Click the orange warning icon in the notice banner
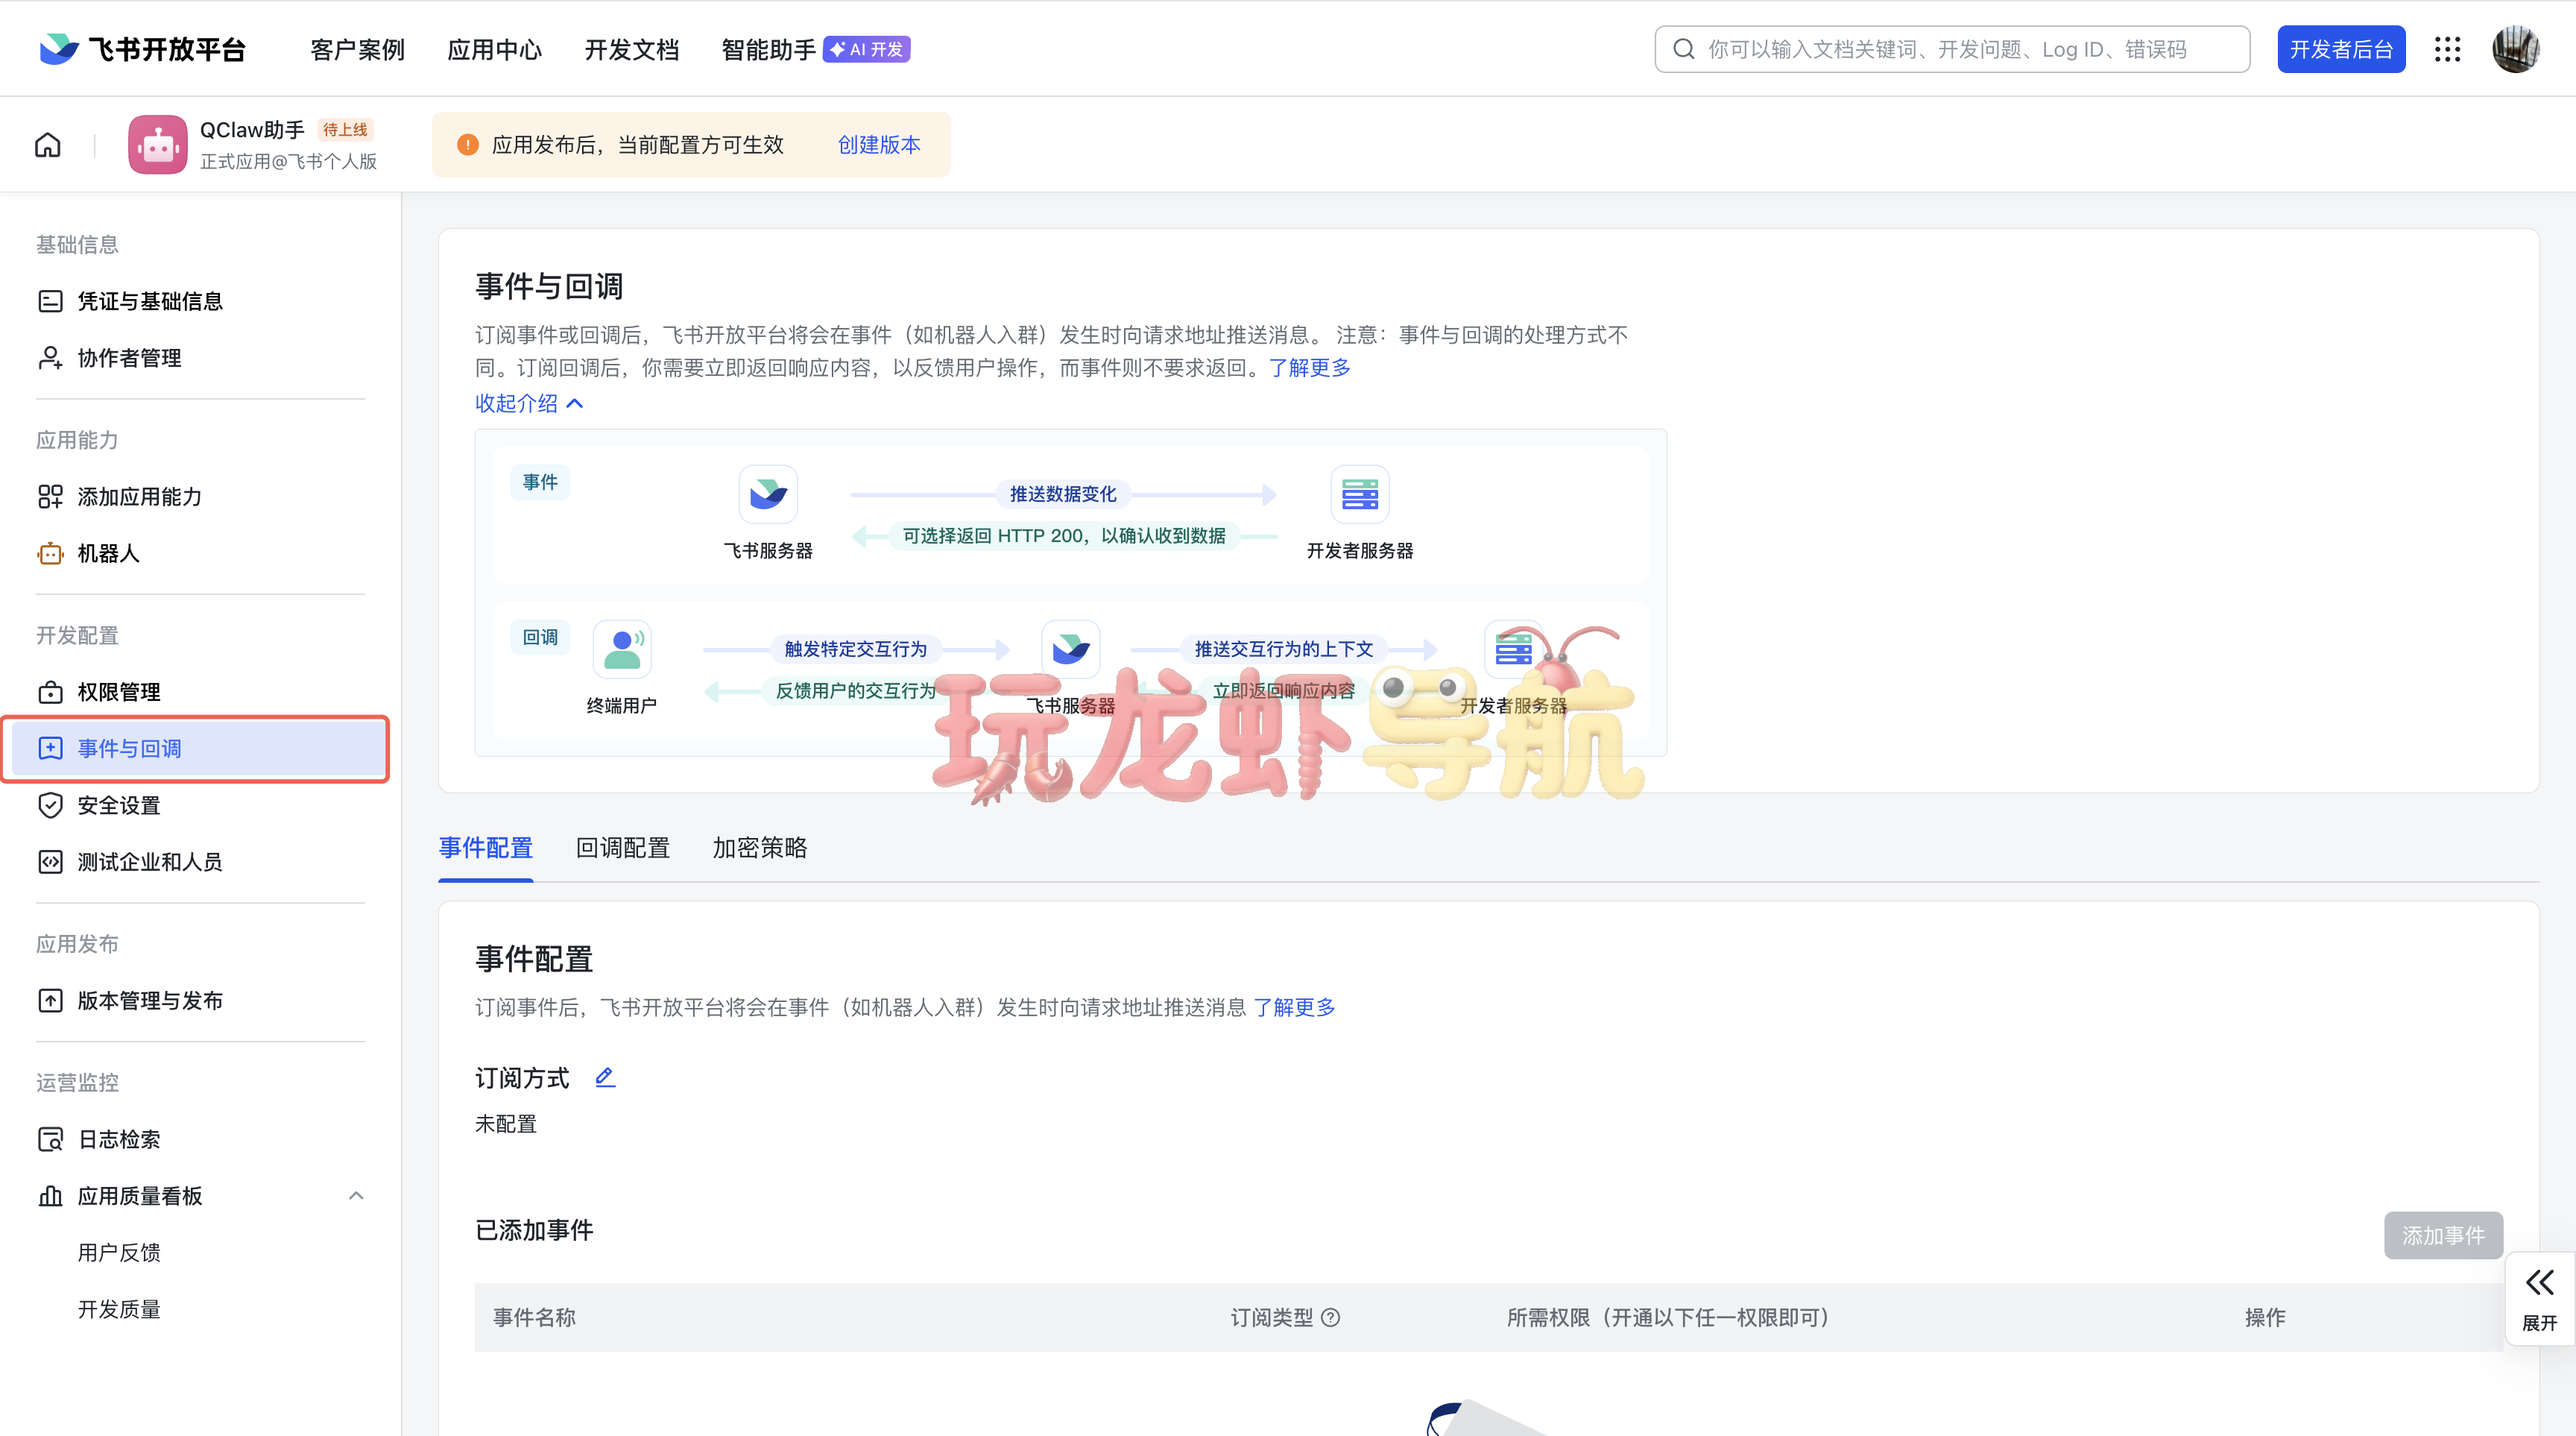The height and width of the screenshot is (1436, 2576). click(467, 145)
